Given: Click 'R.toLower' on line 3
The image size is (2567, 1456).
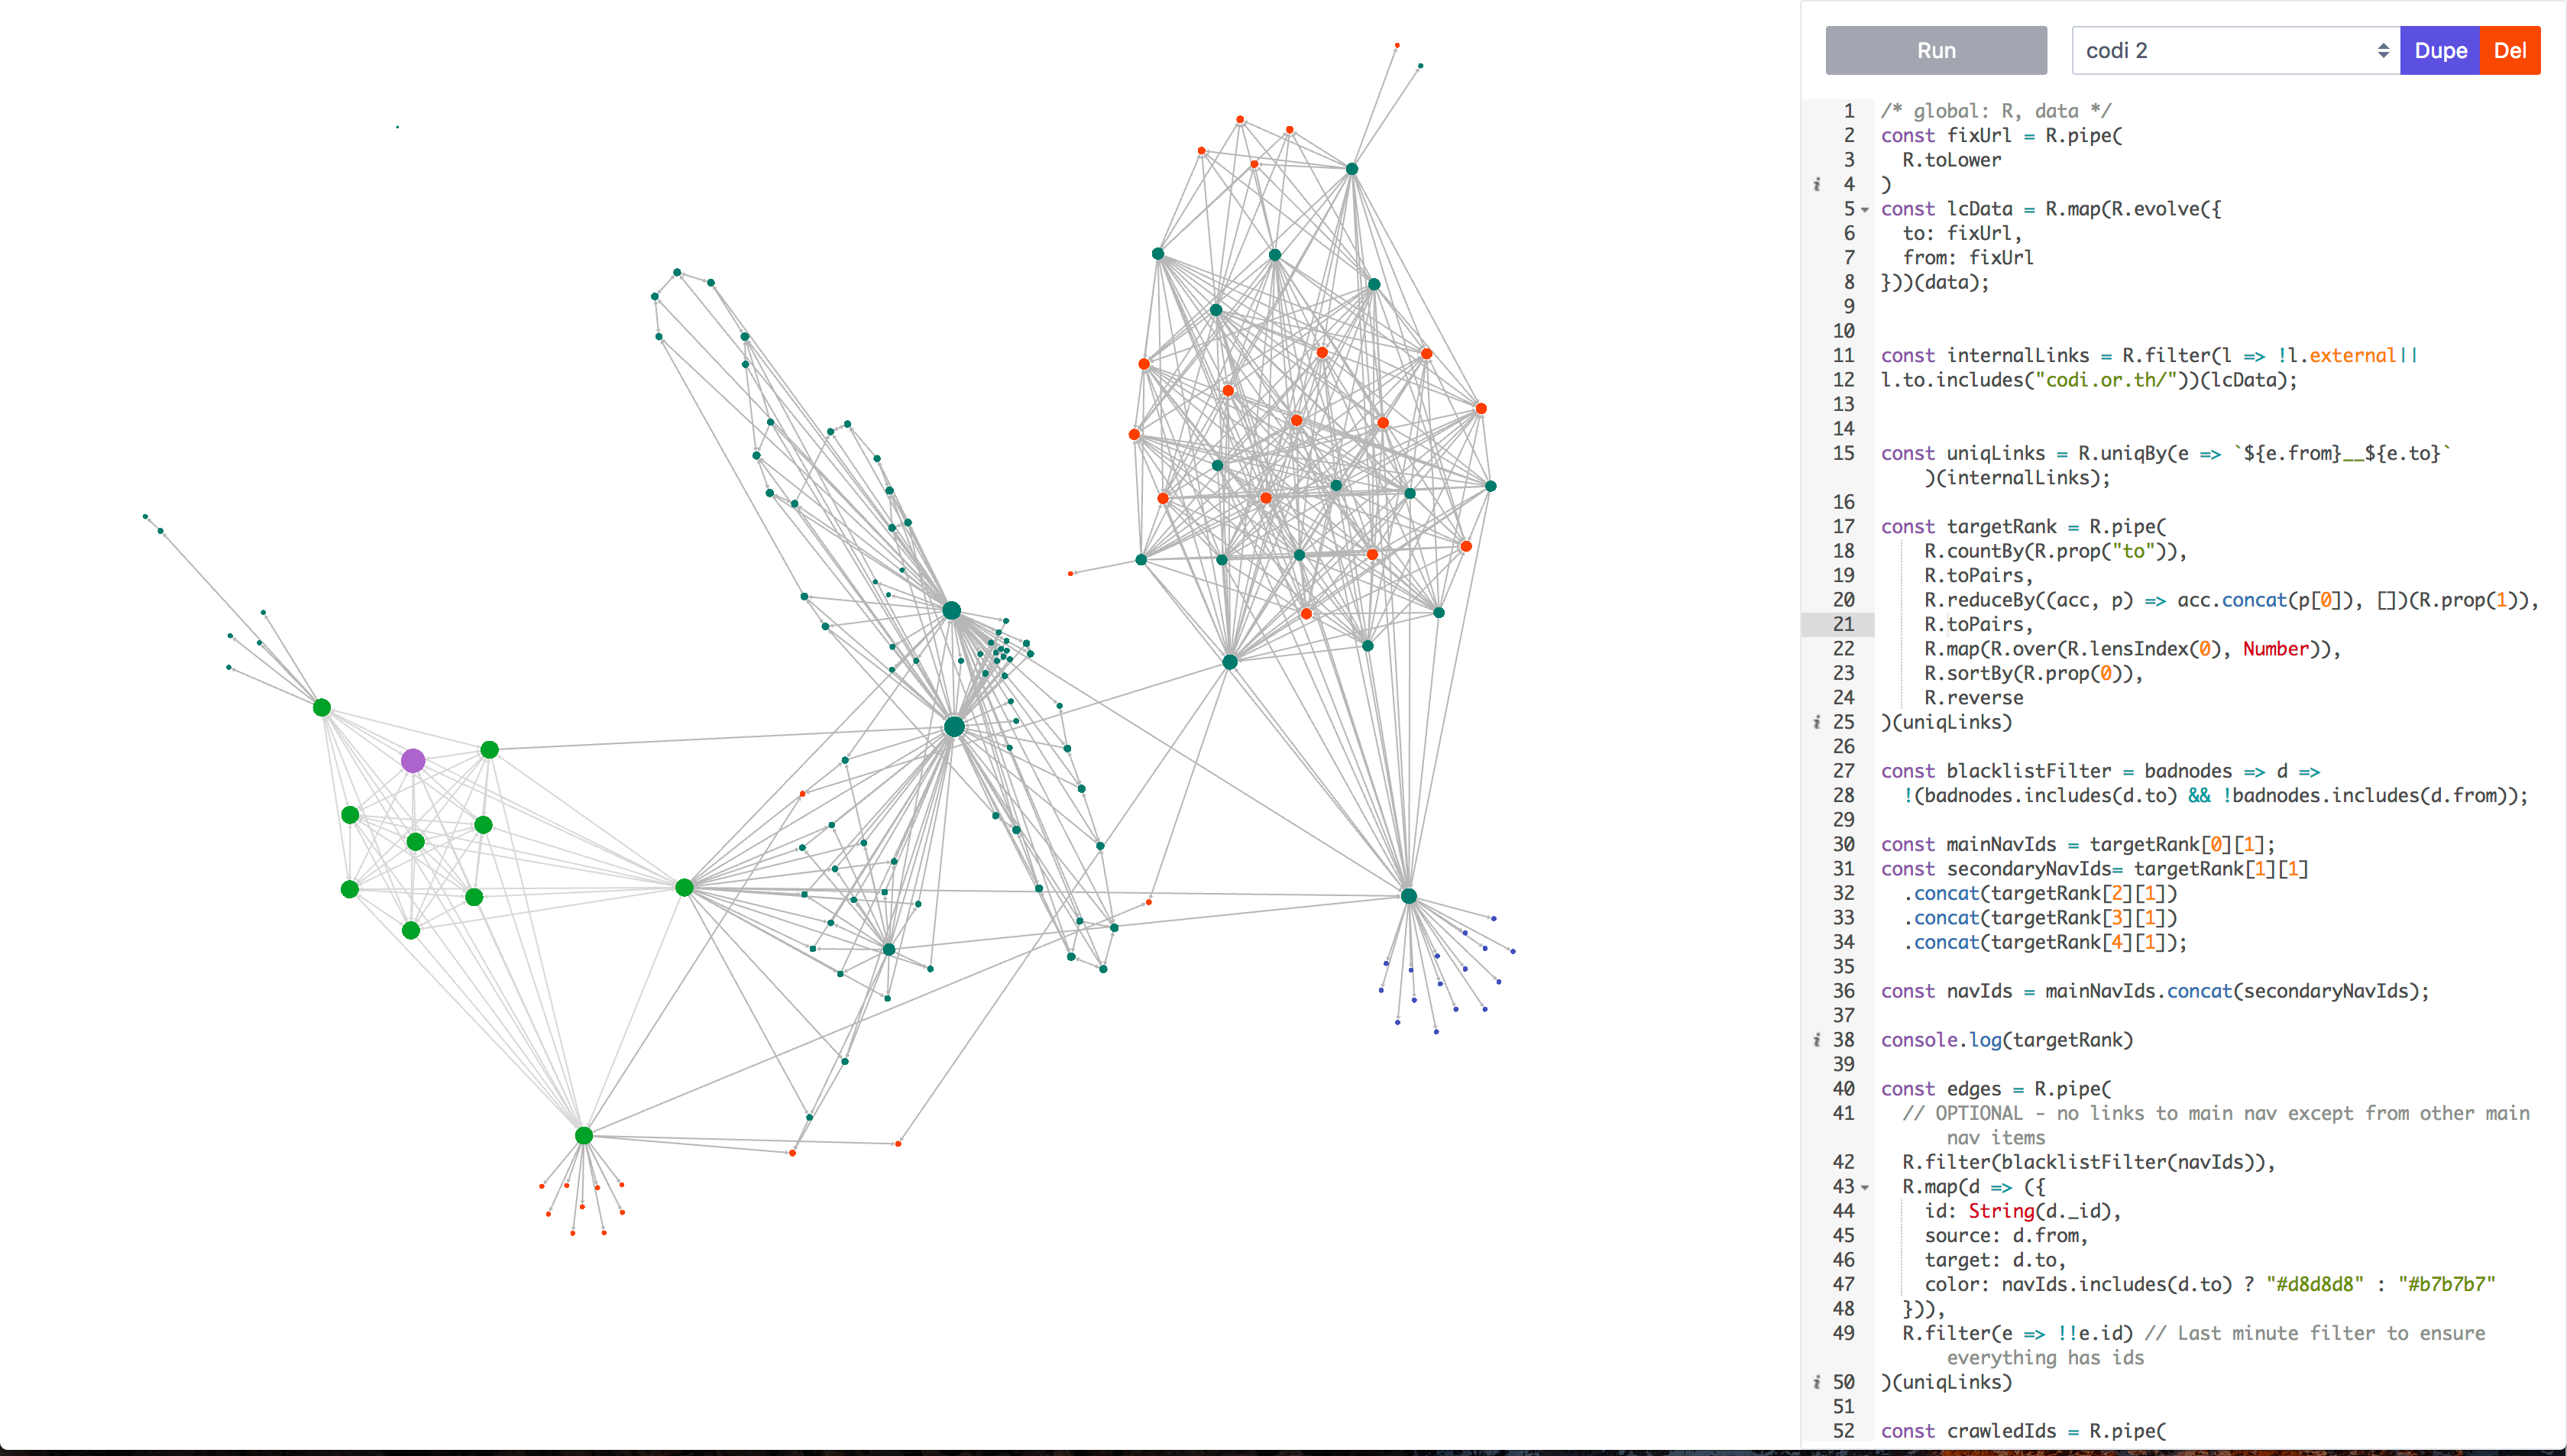Looking at the screenshot, I should (1951, 160).
